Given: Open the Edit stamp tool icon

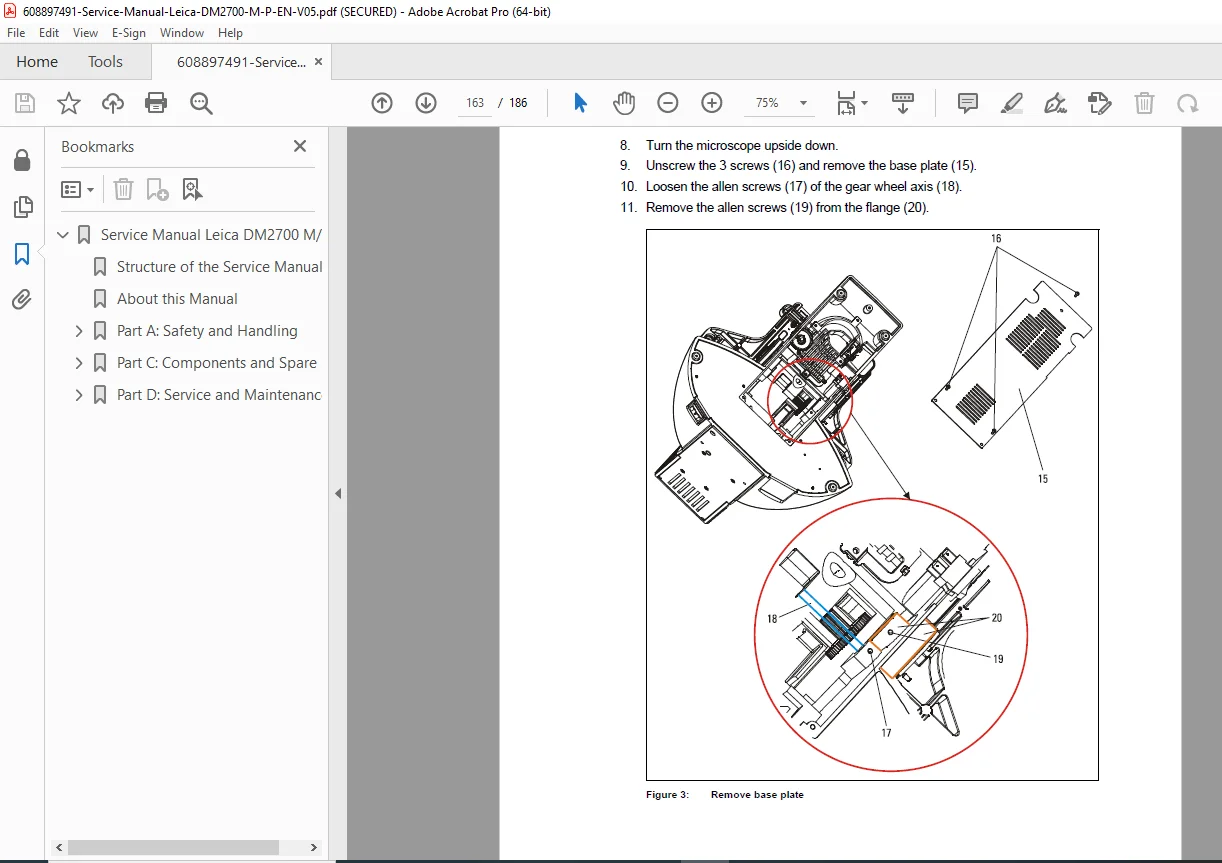Looking at the screenshot, I should (x=1100, y=103).
